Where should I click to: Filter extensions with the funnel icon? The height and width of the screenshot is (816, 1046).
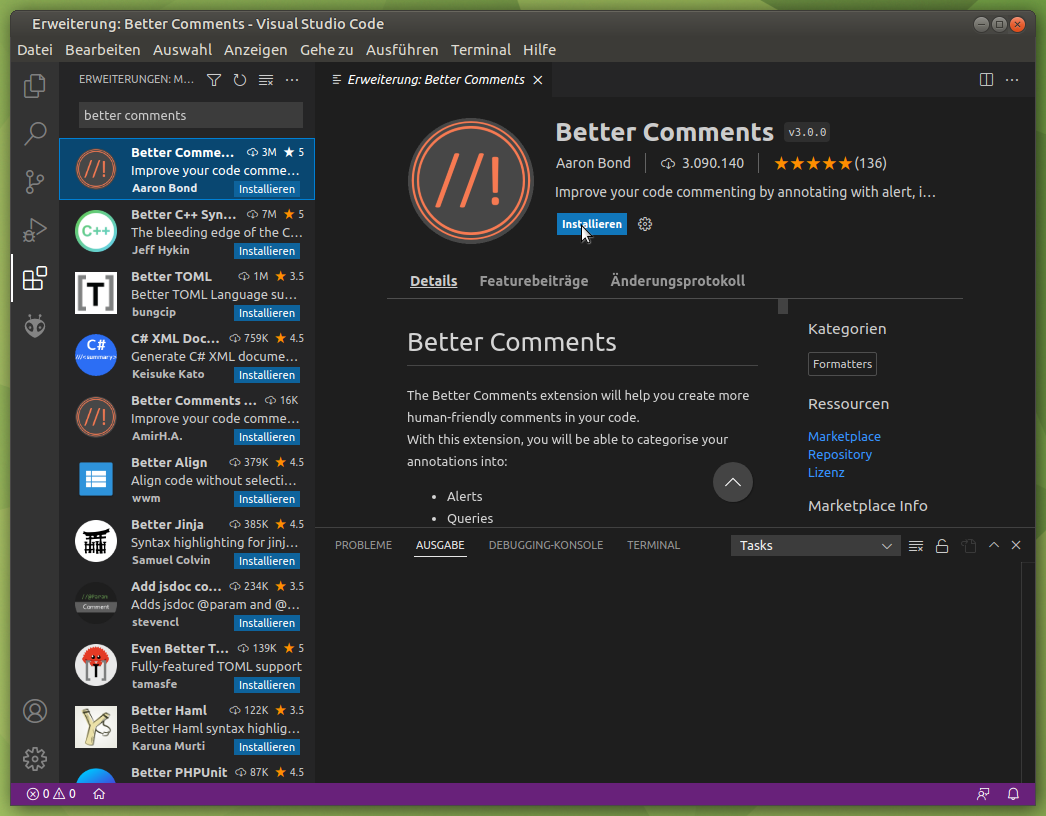[x=214, y=80]
